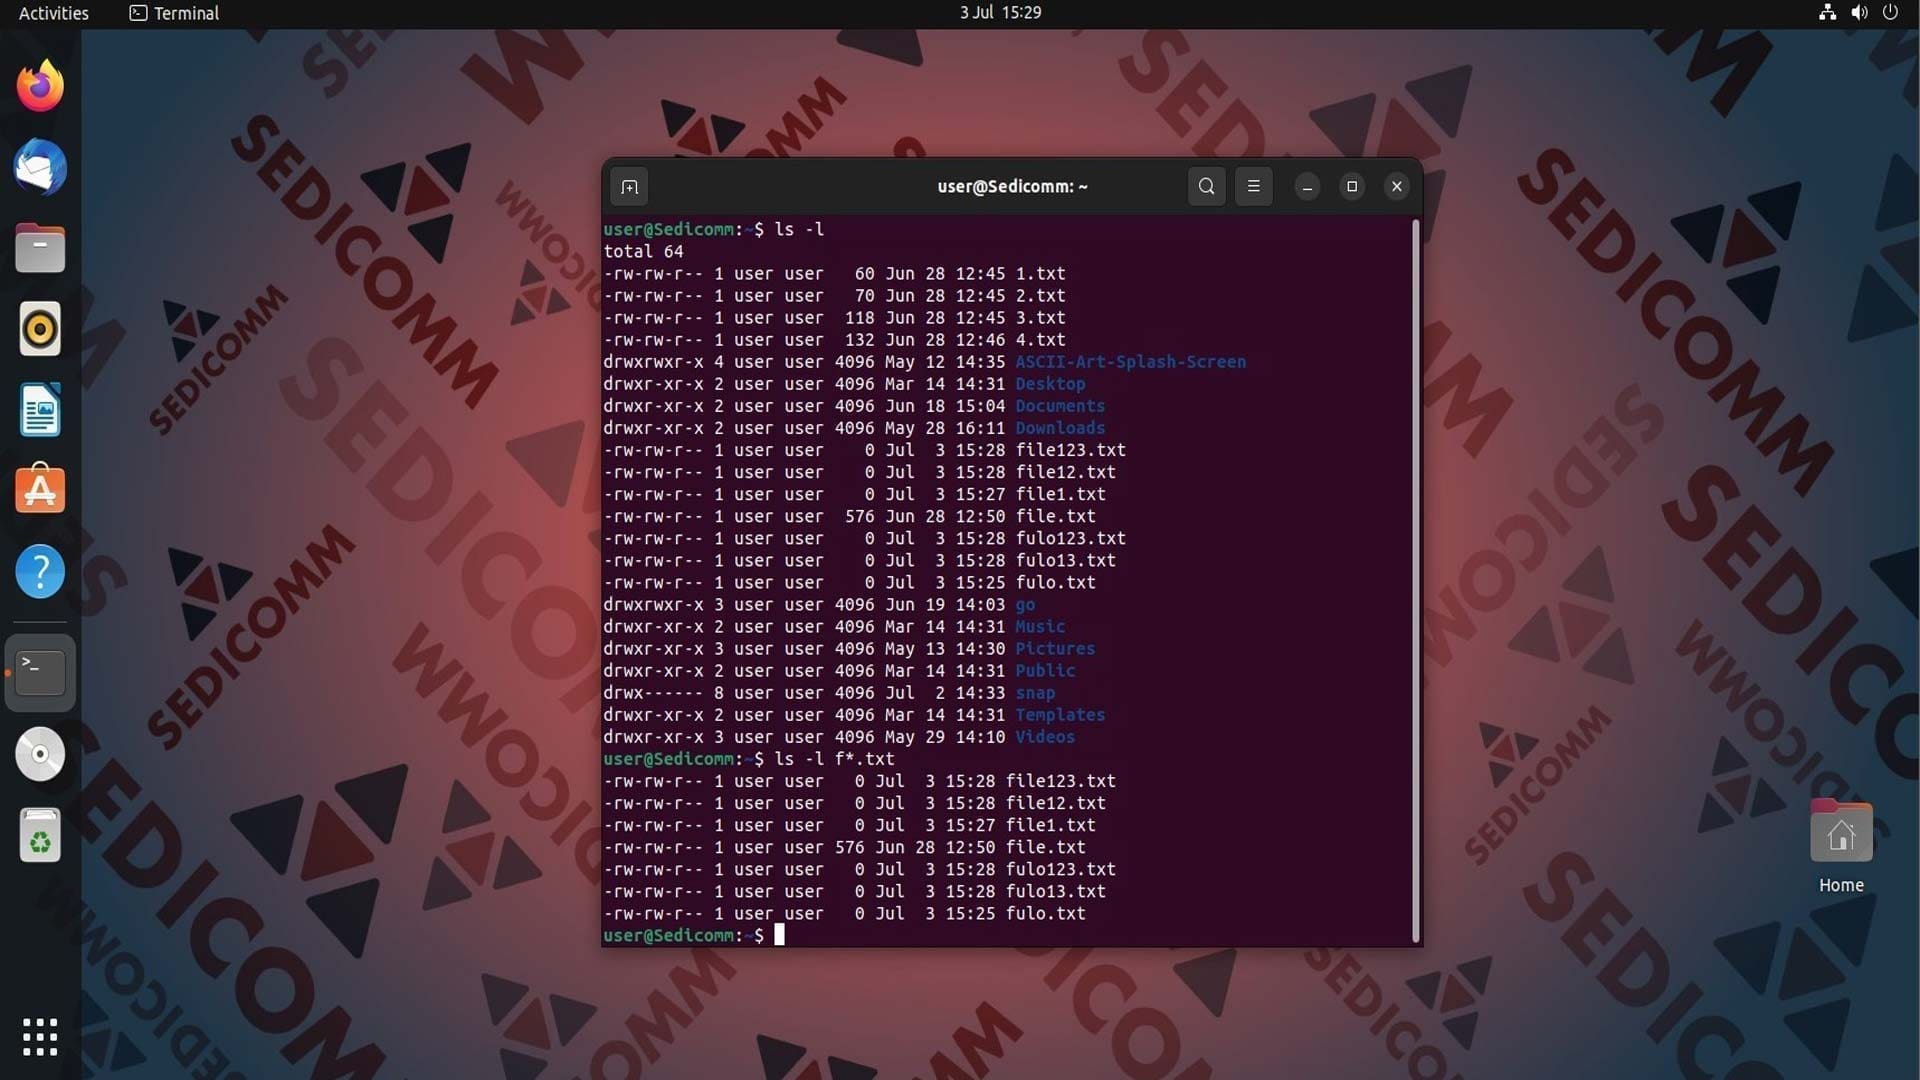Click the terminal search icon
Viewport: 1920px width, 1080px height.
[1206, 186]
